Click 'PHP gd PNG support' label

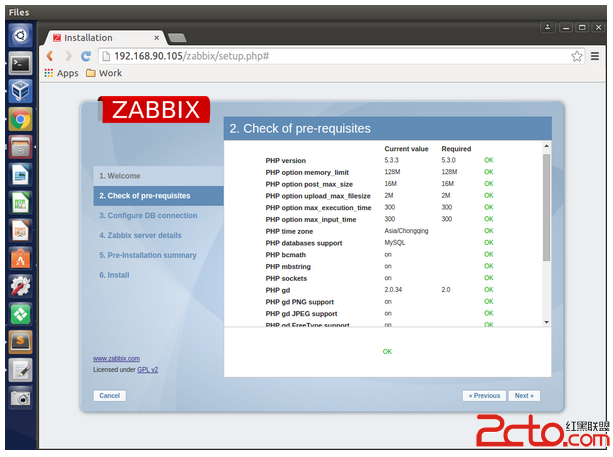[x=299, y=302]
